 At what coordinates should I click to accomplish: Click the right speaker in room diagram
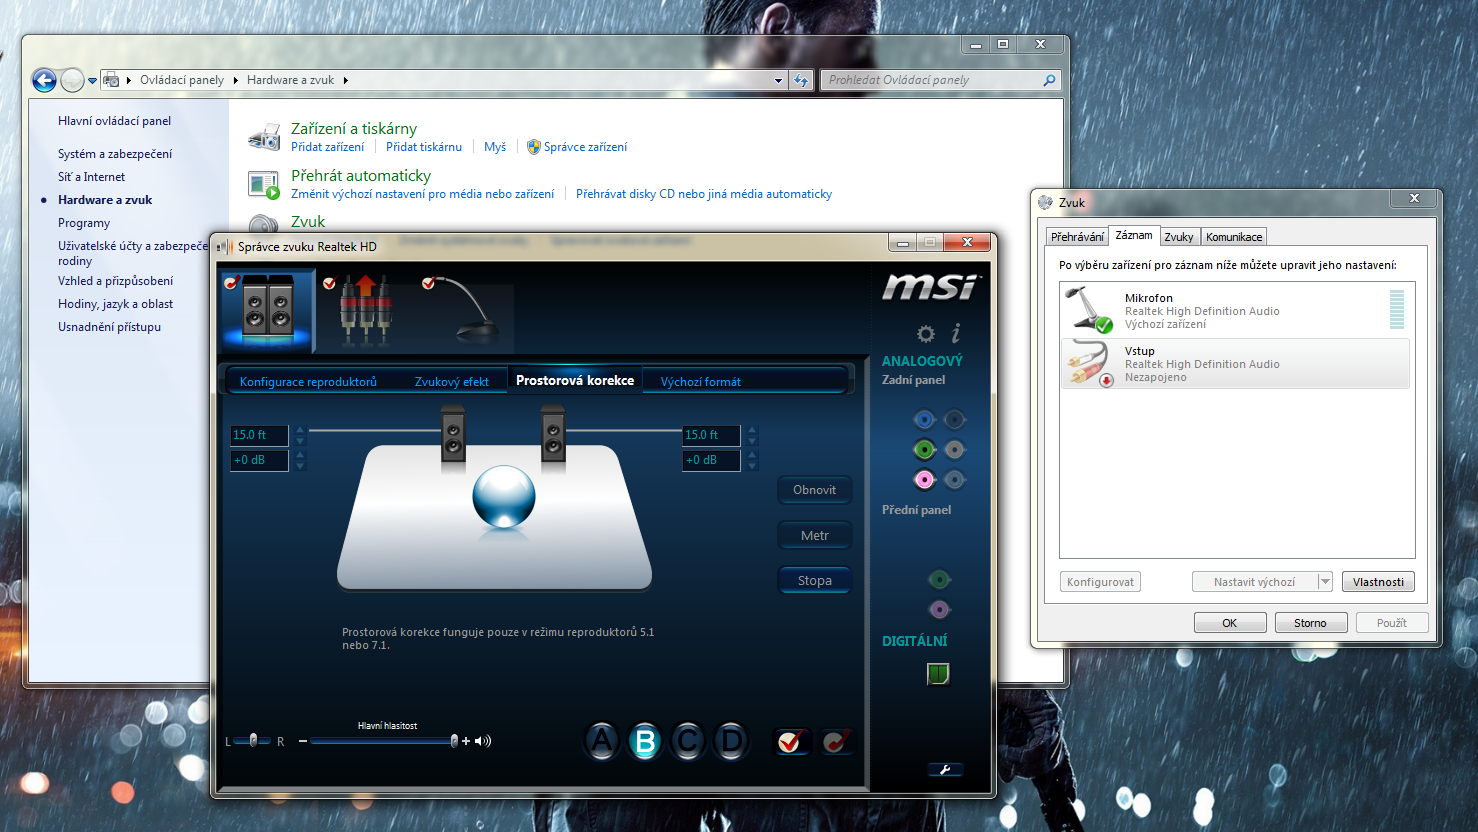click(x=553, y=436)
